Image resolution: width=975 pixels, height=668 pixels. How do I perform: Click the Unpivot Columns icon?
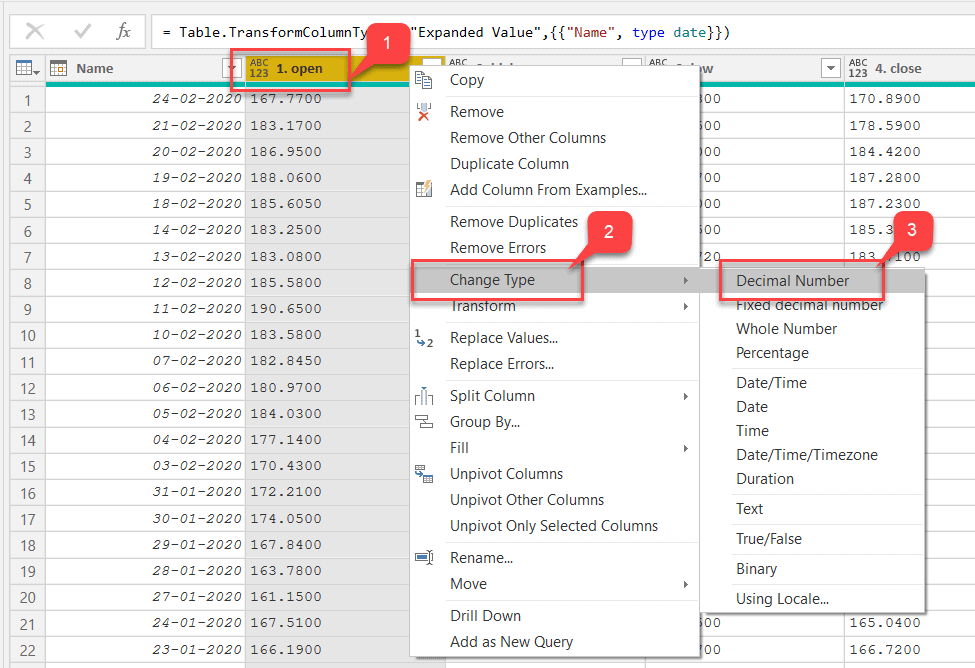point(423,474)
